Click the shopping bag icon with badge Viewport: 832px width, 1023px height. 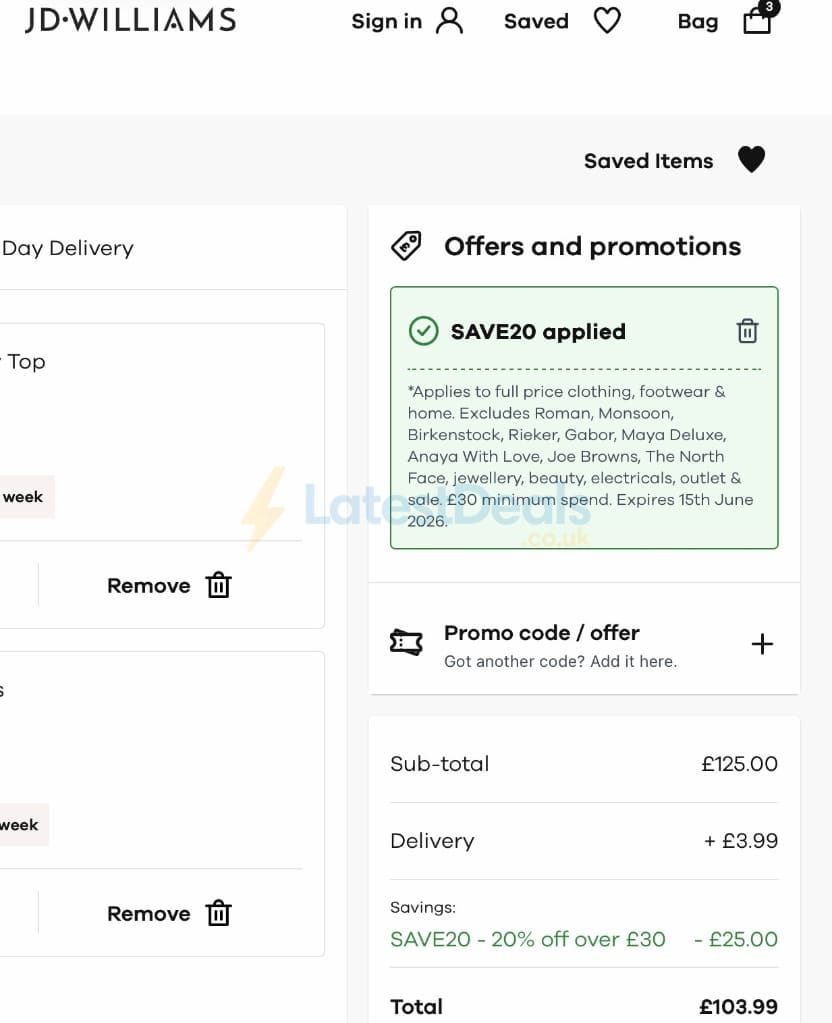760,18
